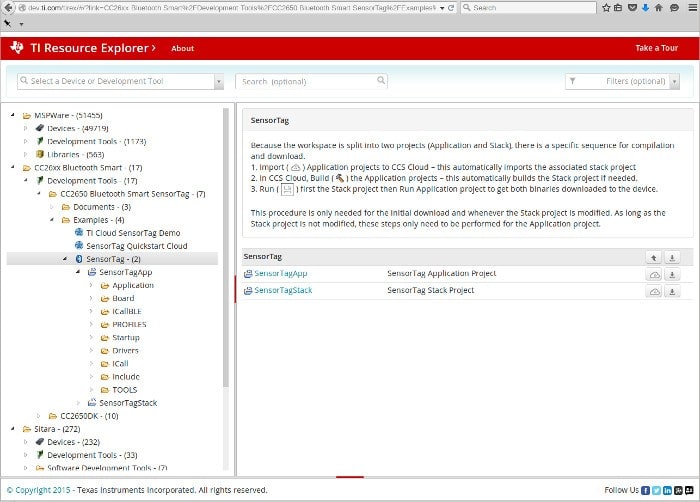
Task: Collapse CC26xx Bluetooth Smart node arrow
Action: (12, 167)
